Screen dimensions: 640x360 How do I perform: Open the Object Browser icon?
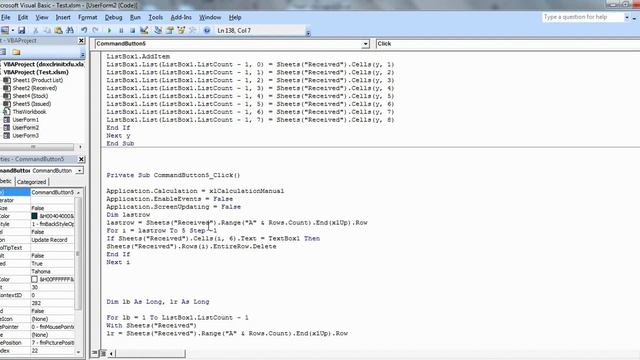click(181, 30)
